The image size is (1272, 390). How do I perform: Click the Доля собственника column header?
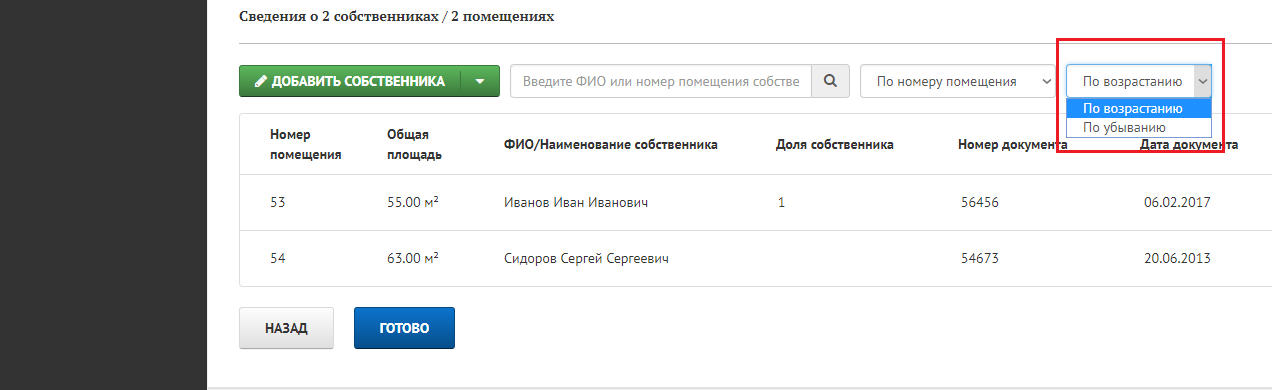835,144
